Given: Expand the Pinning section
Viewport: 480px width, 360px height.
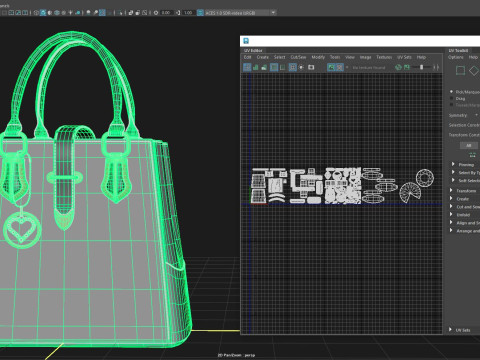Looking at the screenshot, I should point(453,164).
